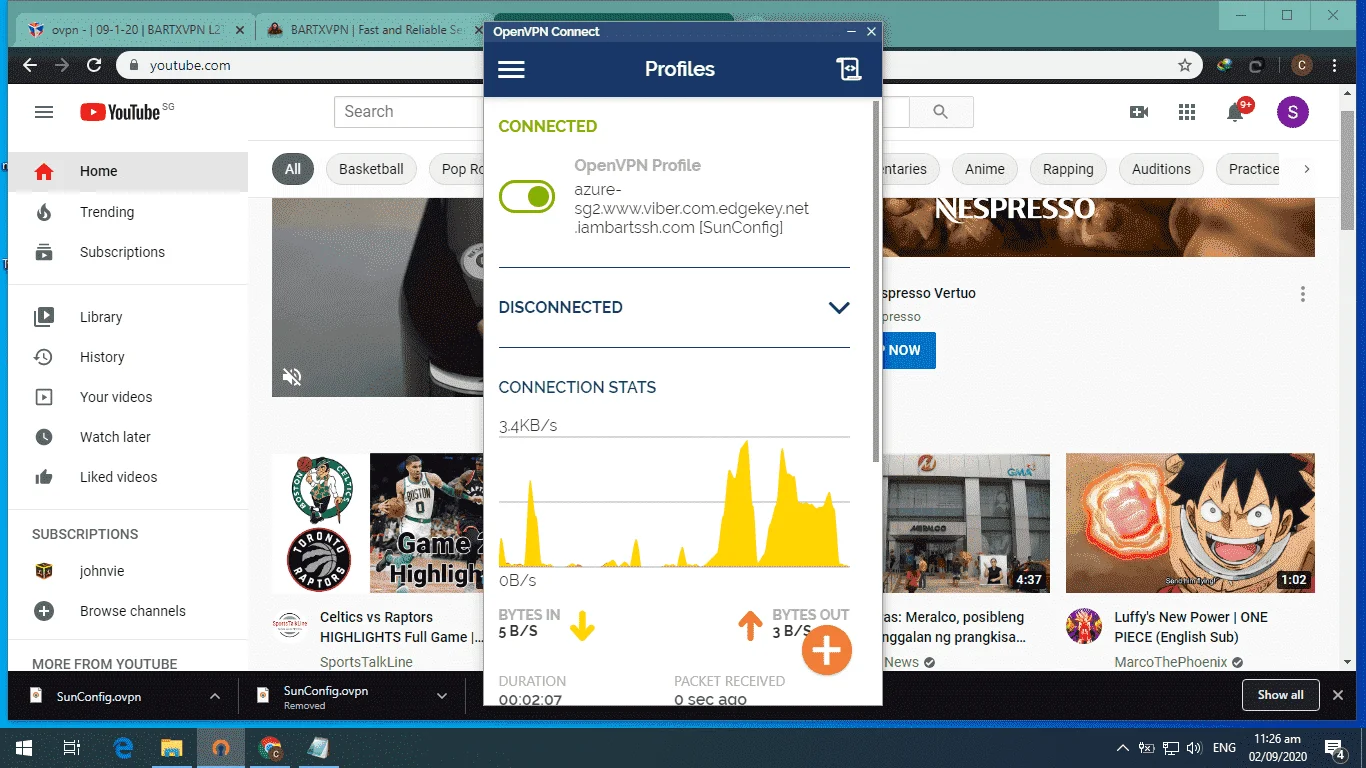Click Browse channels in the sidebar

coord(128,611)
